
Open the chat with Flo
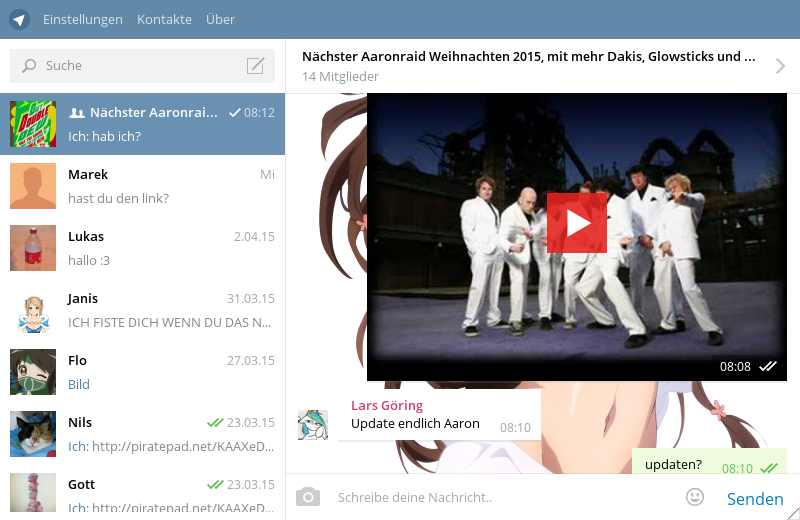(142, 372)
